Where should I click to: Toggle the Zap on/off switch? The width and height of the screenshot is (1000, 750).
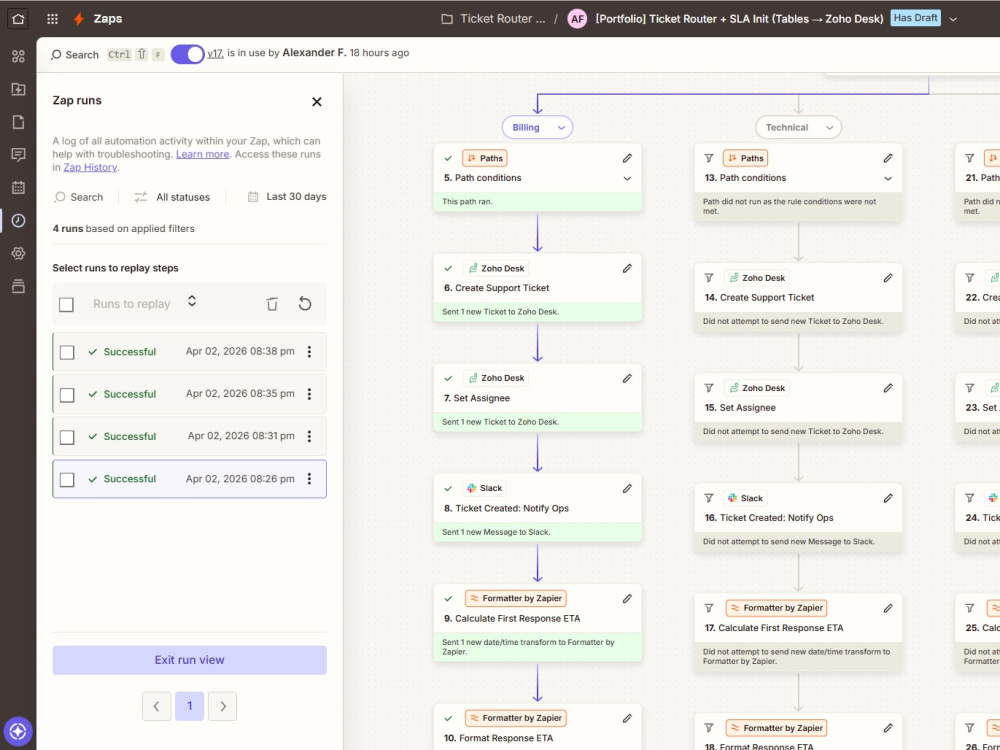point(187,54)
